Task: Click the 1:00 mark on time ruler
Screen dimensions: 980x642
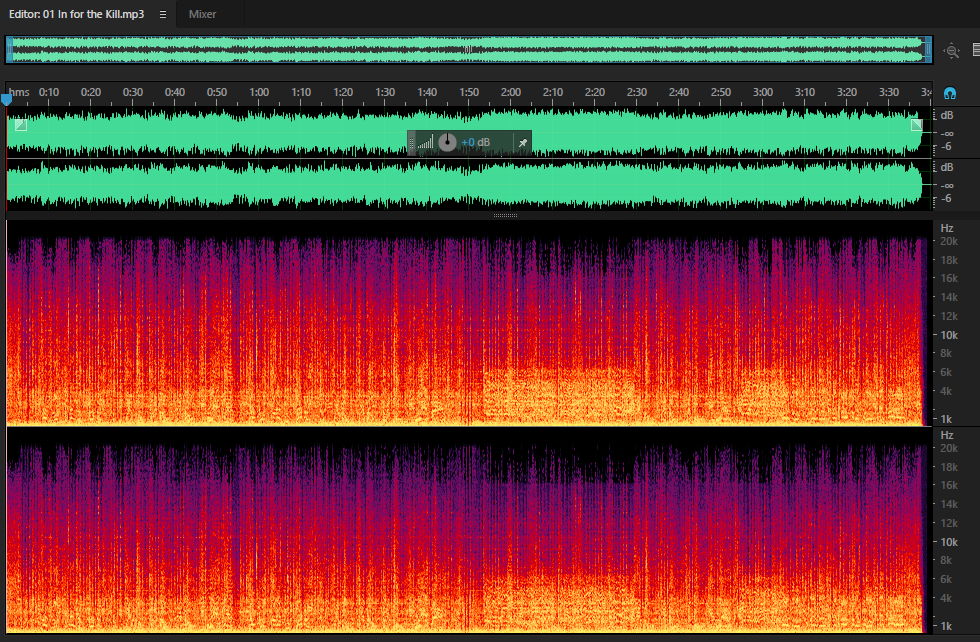Action: click(259, 93)
